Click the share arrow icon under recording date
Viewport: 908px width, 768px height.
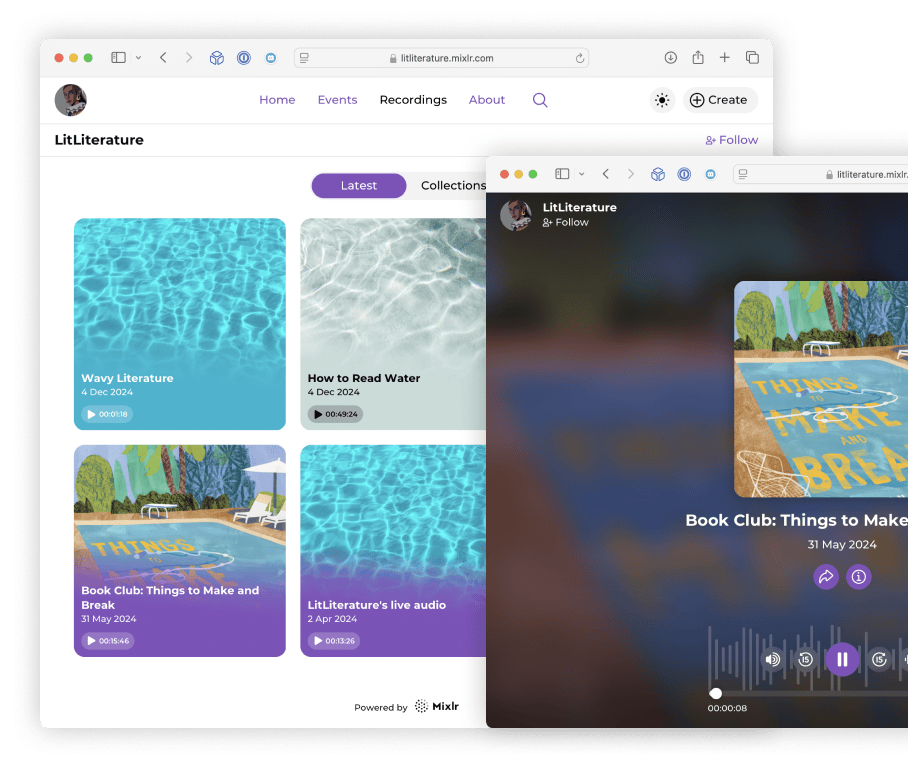click(825, 577)
